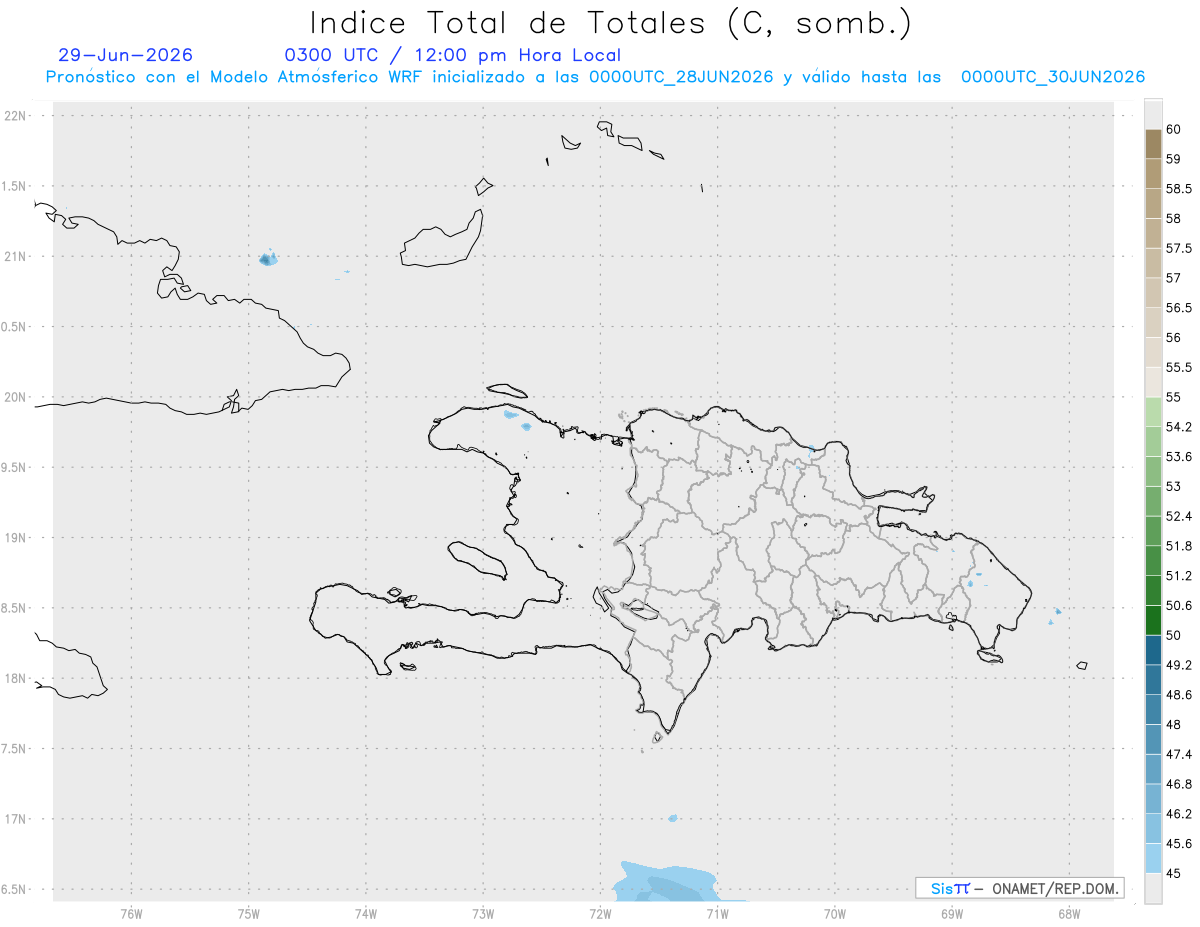1200x927 pixels.
Task: Click the legend value "51.2"
Action: (1179, 576)
